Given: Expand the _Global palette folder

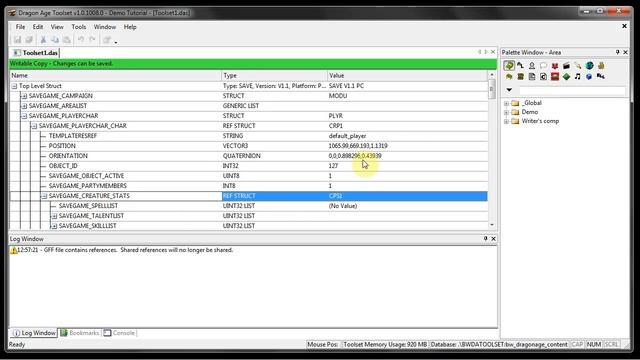Looking at the screenshot, I should click(507, 103).
